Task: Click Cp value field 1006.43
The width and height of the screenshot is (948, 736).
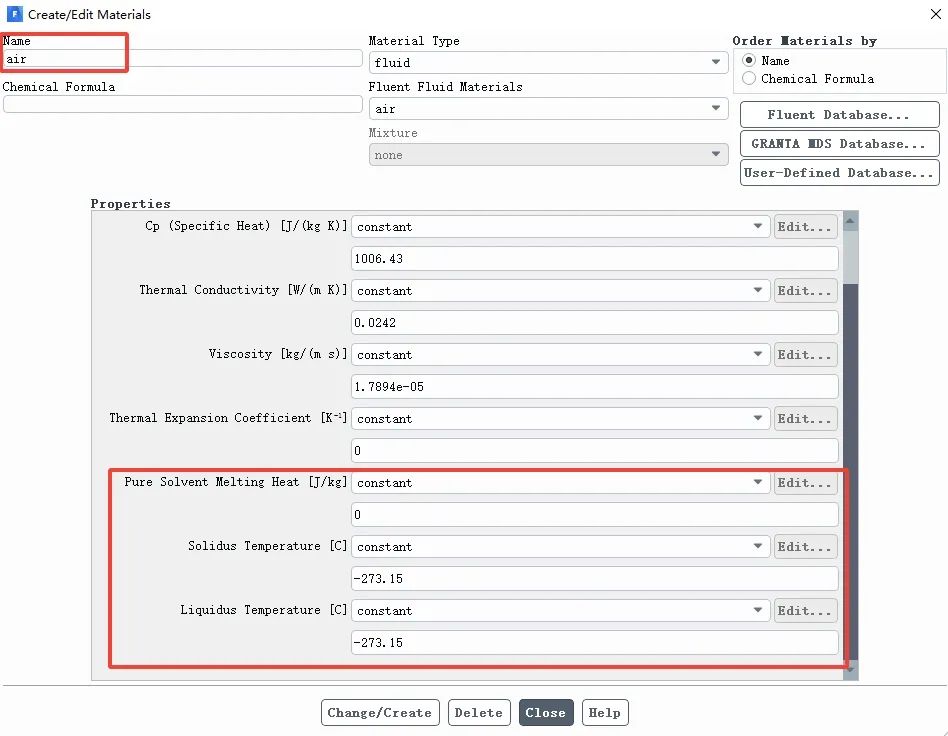Action: [594, 259]
